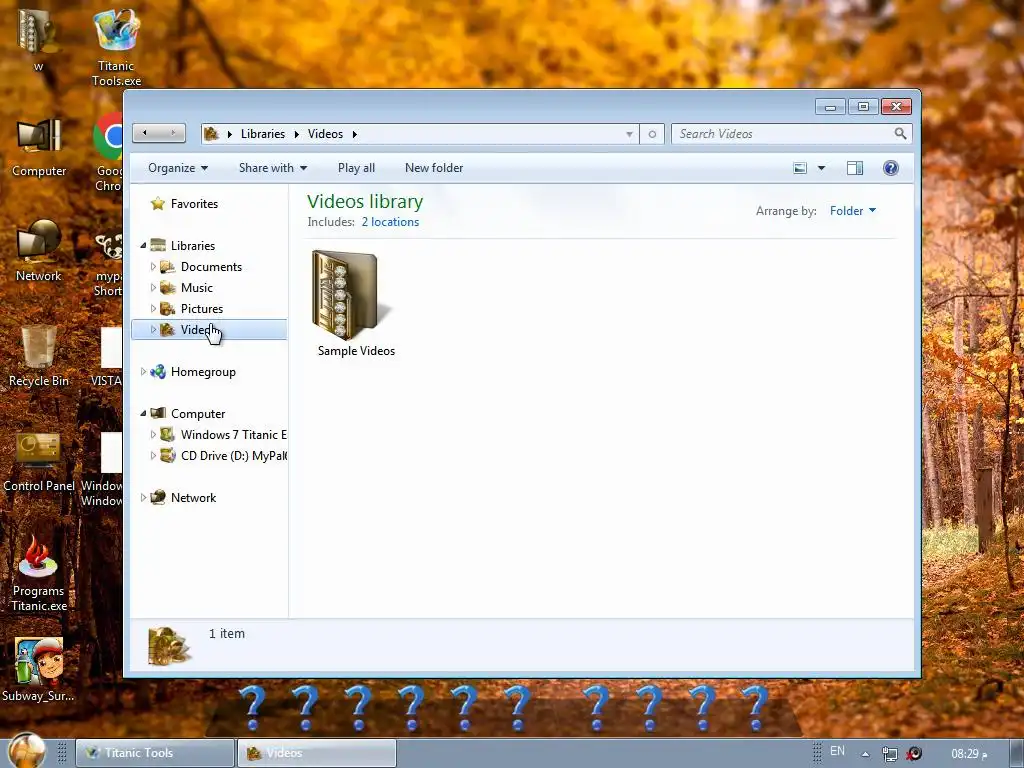Screen dimensions: 1024x768
Task: Click the Music library icon
Action: click(168, 287)
